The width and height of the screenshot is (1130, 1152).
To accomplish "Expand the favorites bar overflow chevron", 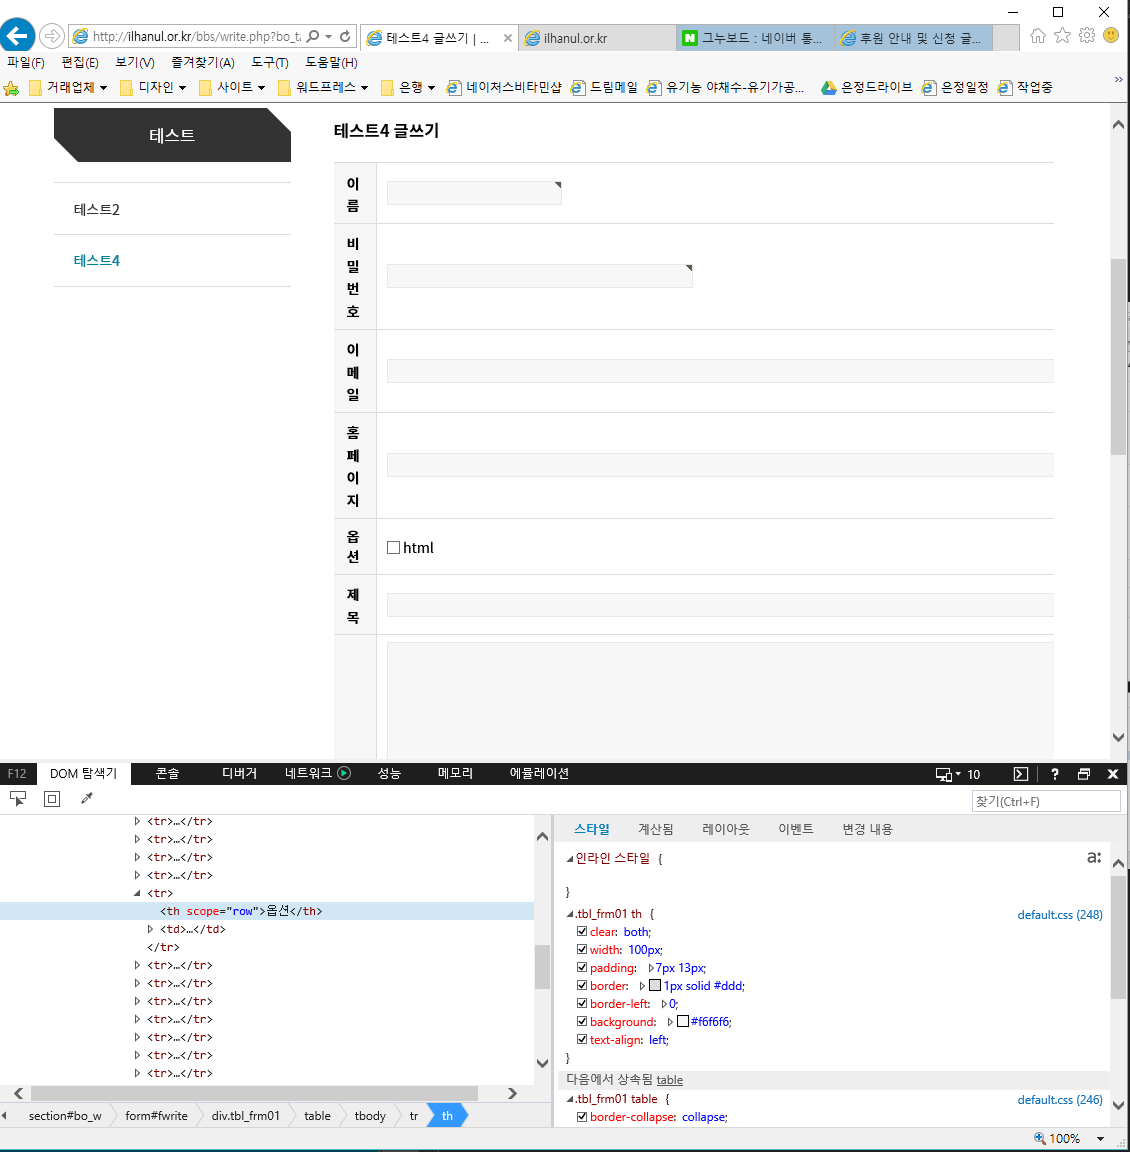I will pyautogui.click(x=1118, y=79).
